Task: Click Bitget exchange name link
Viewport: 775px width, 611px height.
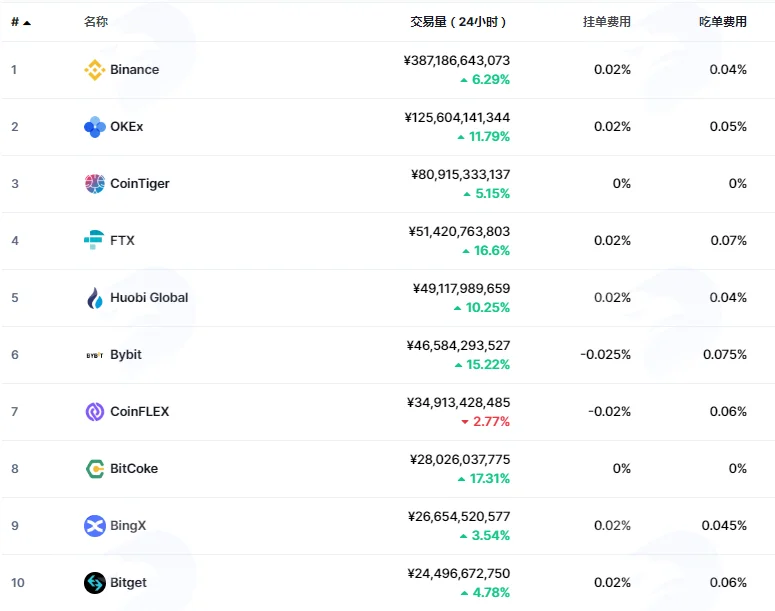Action: click(128, 583)
